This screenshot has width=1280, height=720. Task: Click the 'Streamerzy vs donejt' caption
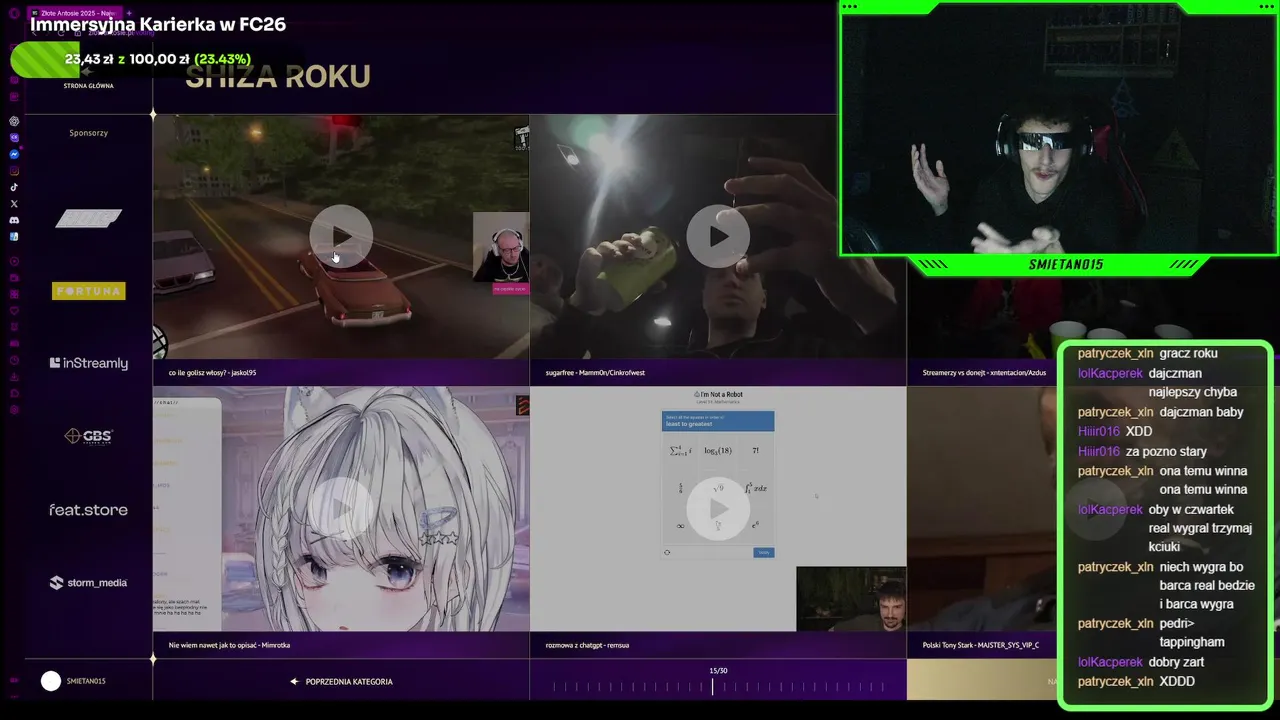[x=984, y=373]
